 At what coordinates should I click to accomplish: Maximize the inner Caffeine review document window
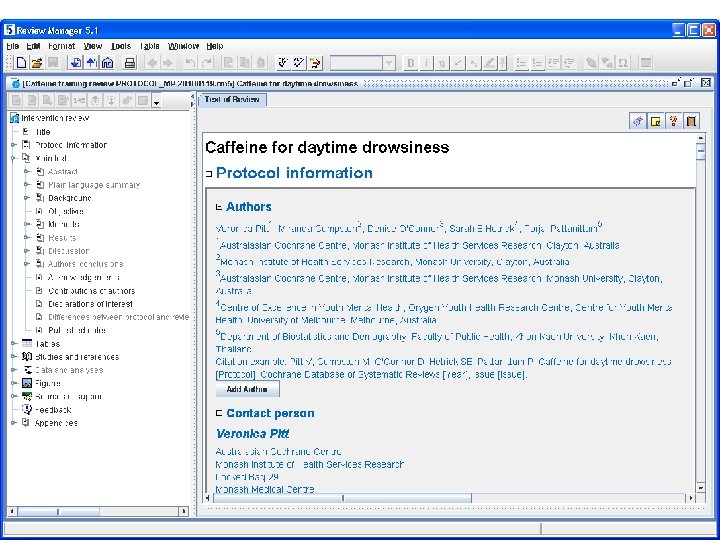click(x=689, y=83)
